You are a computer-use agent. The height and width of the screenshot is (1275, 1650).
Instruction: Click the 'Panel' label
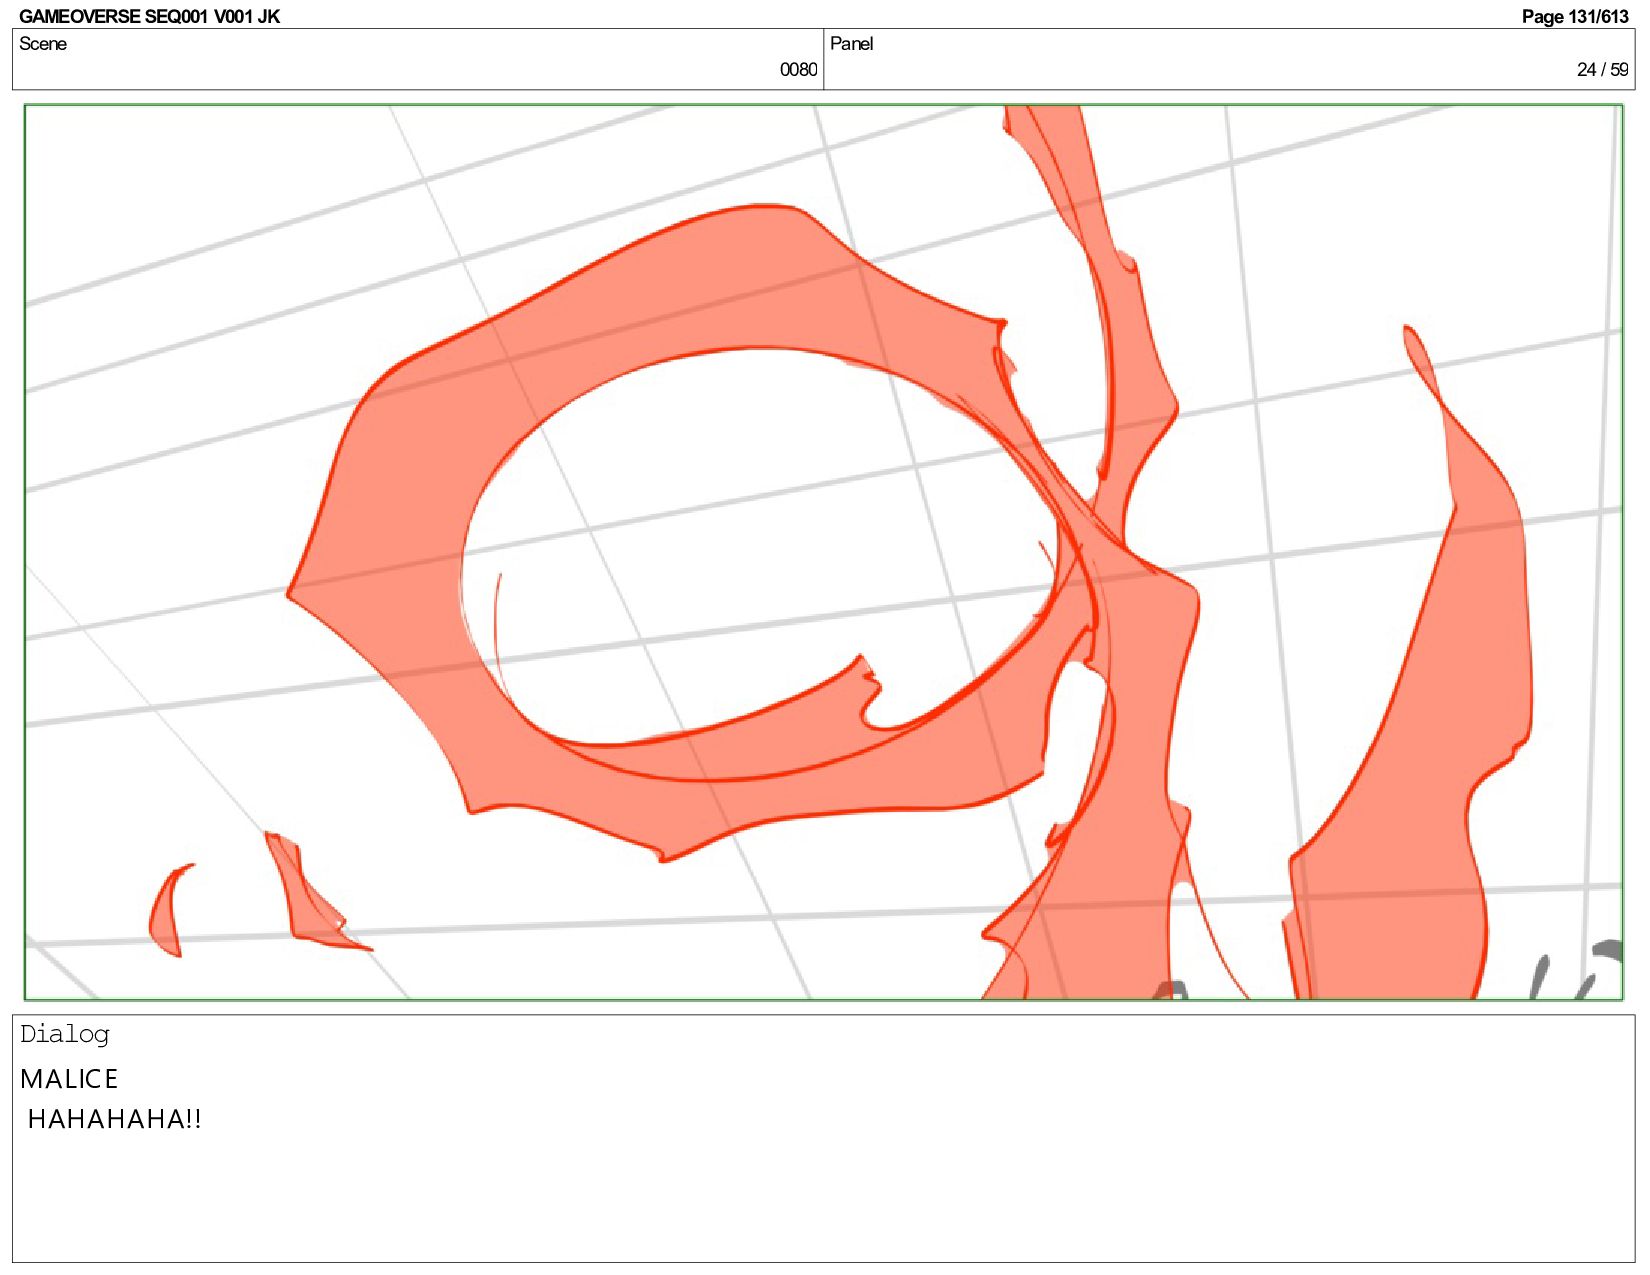(852, 44)
